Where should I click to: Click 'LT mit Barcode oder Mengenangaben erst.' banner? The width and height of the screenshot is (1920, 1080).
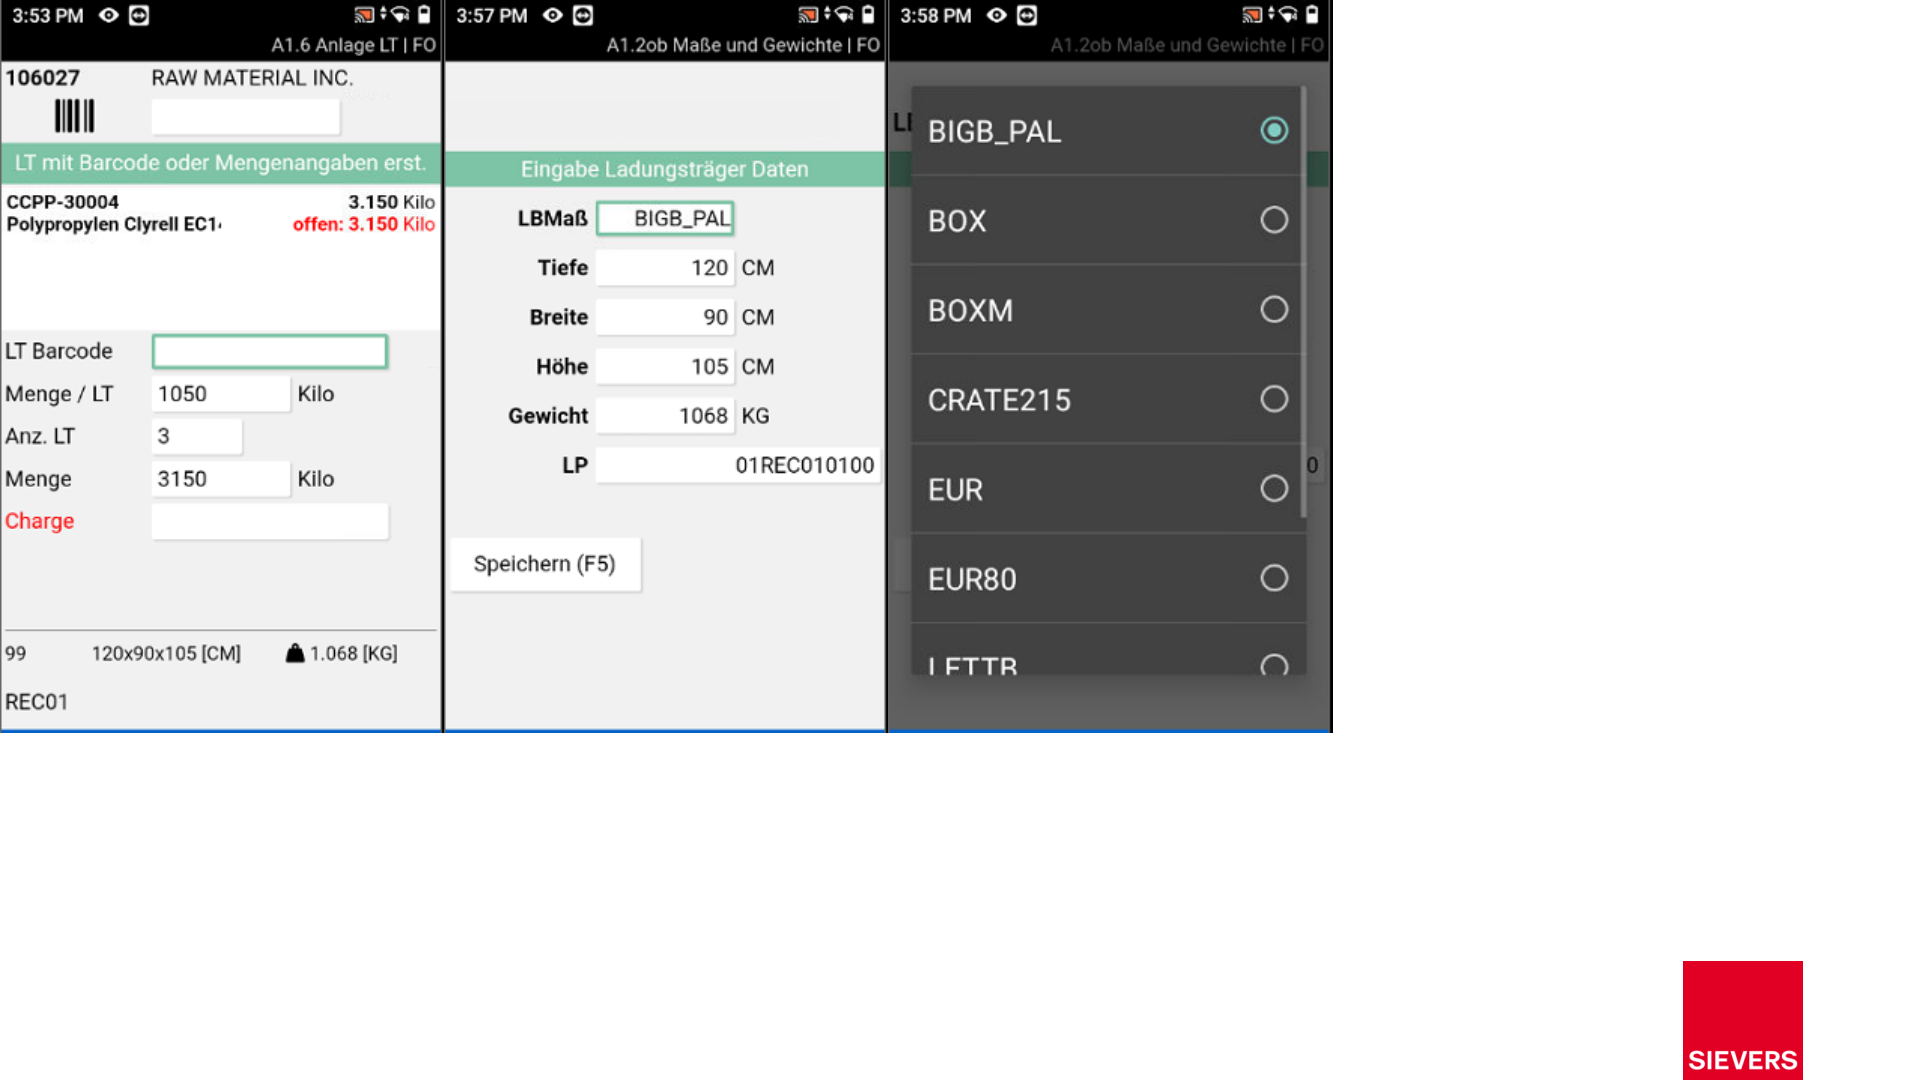coord(221,163)
